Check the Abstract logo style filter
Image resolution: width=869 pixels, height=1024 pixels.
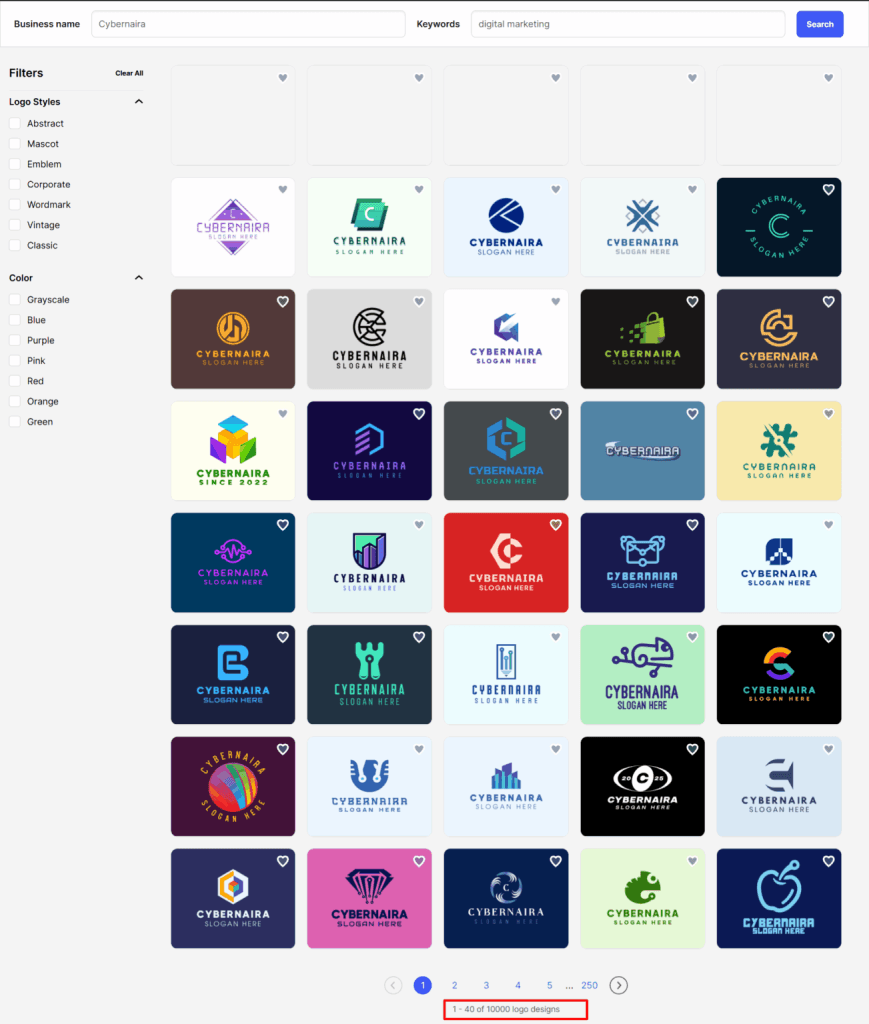pos(14,123)
